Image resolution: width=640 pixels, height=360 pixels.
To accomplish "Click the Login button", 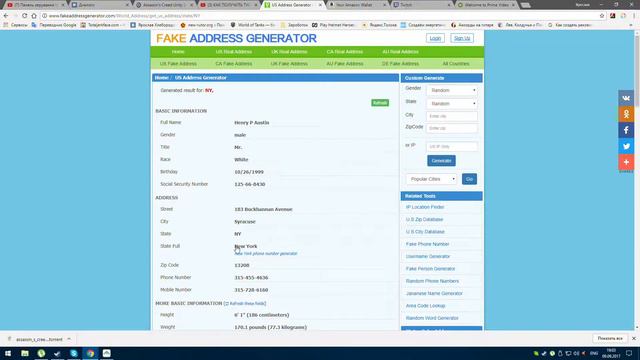I will tap(435, 38).
